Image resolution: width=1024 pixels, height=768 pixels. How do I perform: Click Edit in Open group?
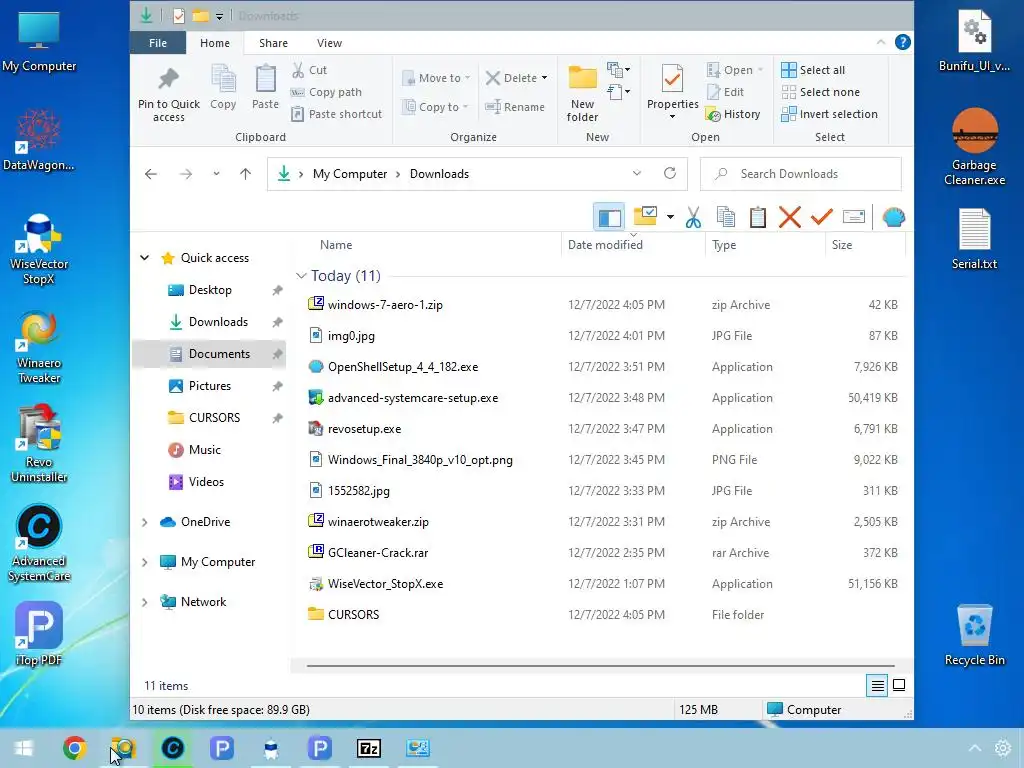coord(725,92)
